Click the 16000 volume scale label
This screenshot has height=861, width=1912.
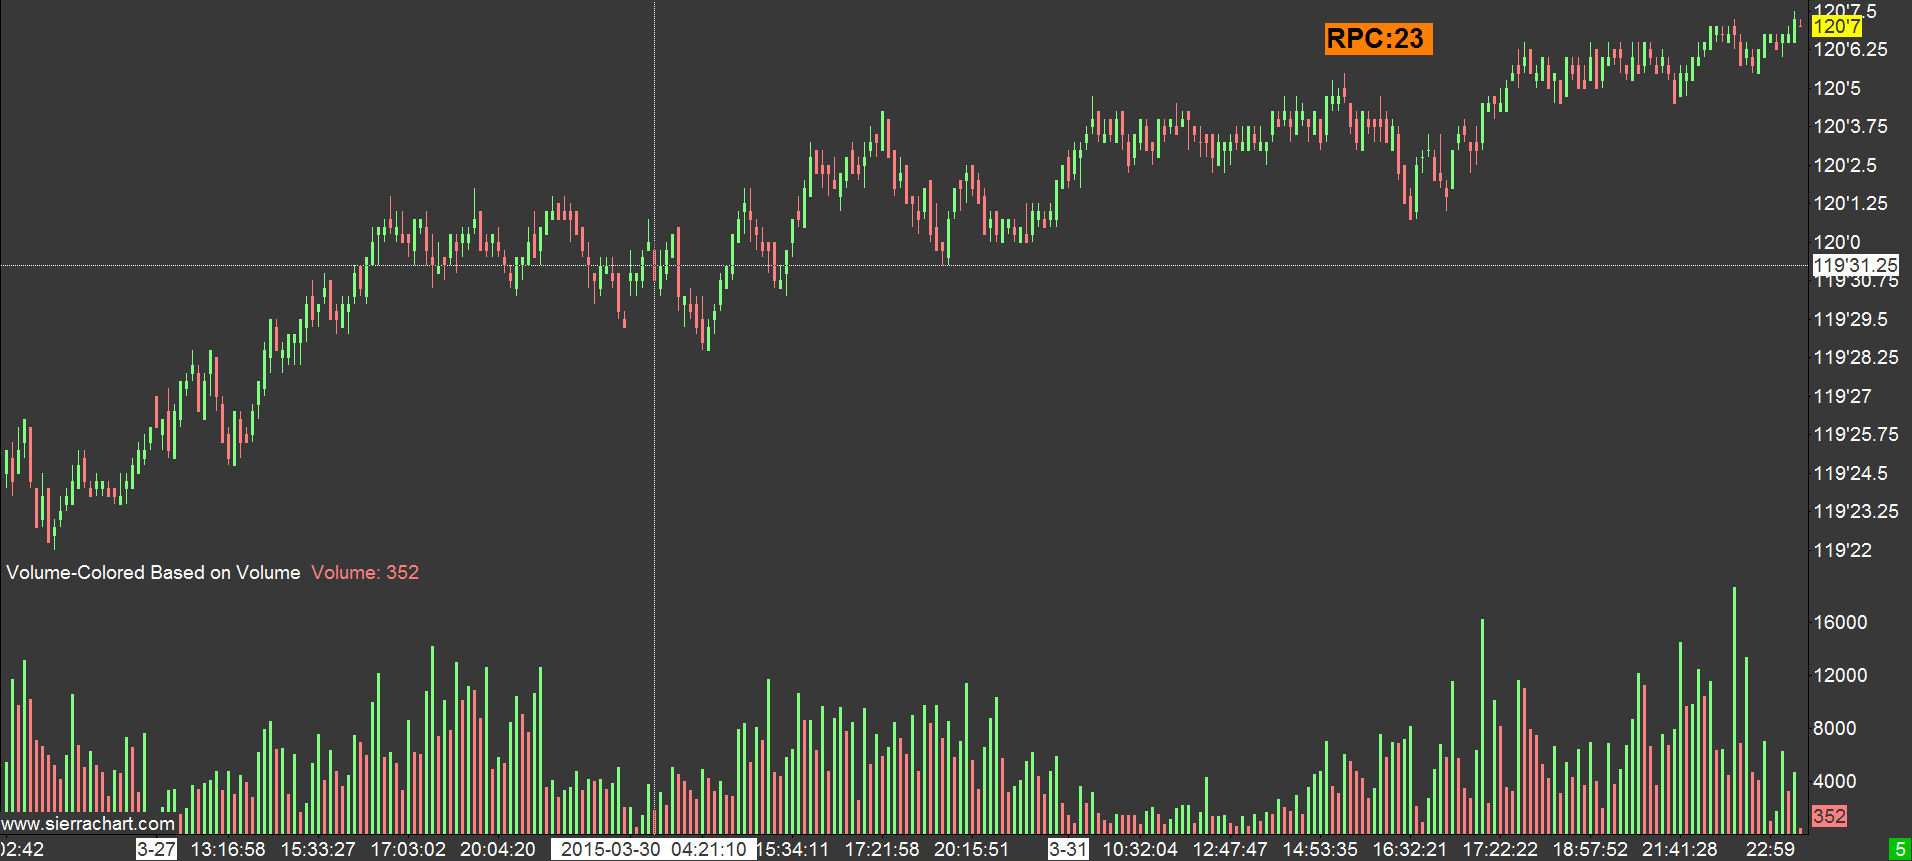1840,622
